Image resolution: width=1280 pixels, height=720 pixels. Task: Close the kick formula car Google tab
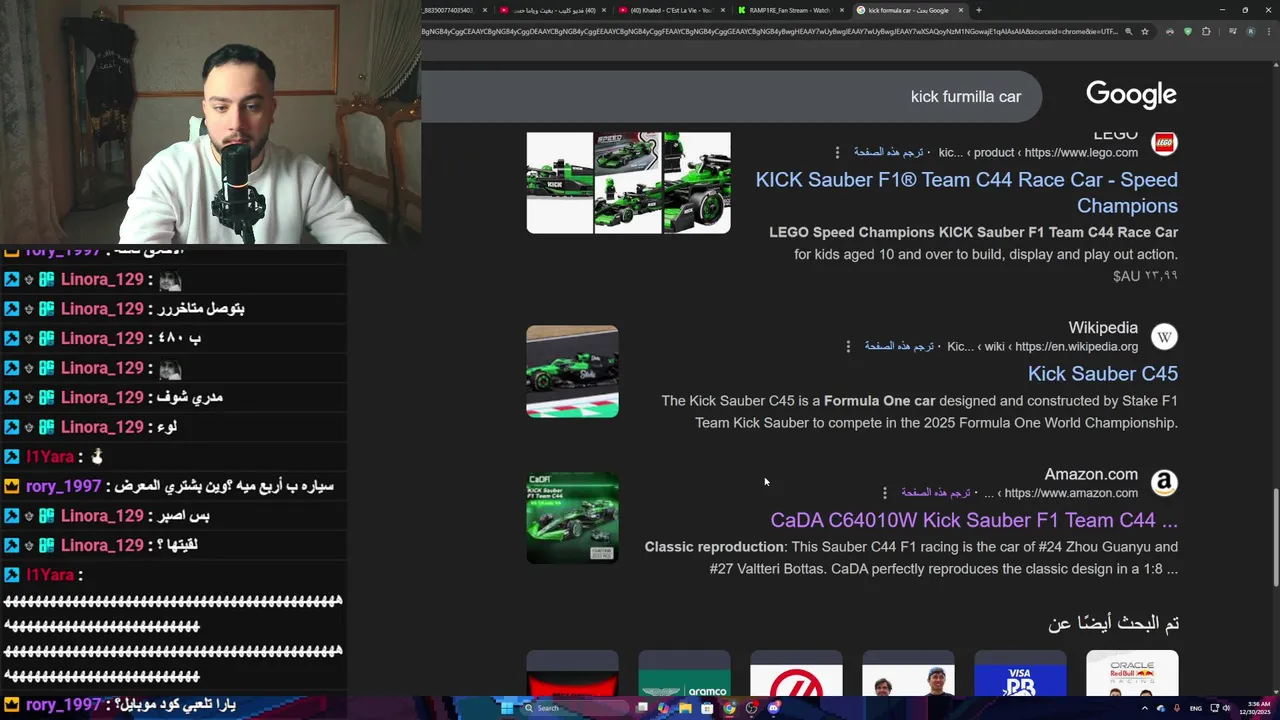[961, 10]
